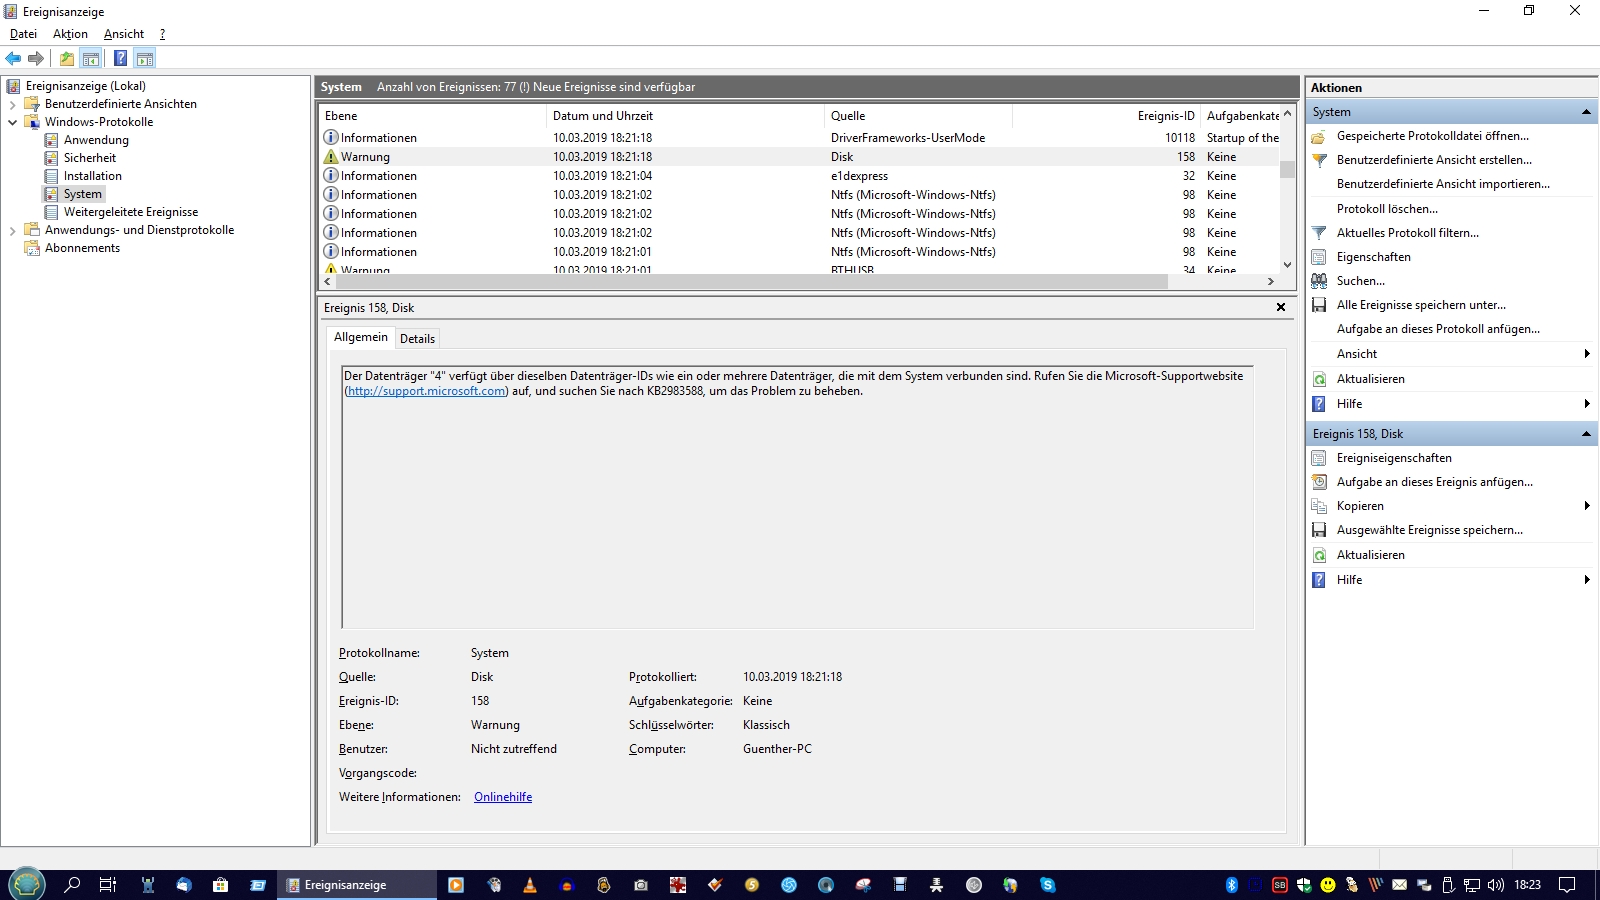Open the ? help menu
This screenshot has width=1600, height=900.
pos(162,34)
